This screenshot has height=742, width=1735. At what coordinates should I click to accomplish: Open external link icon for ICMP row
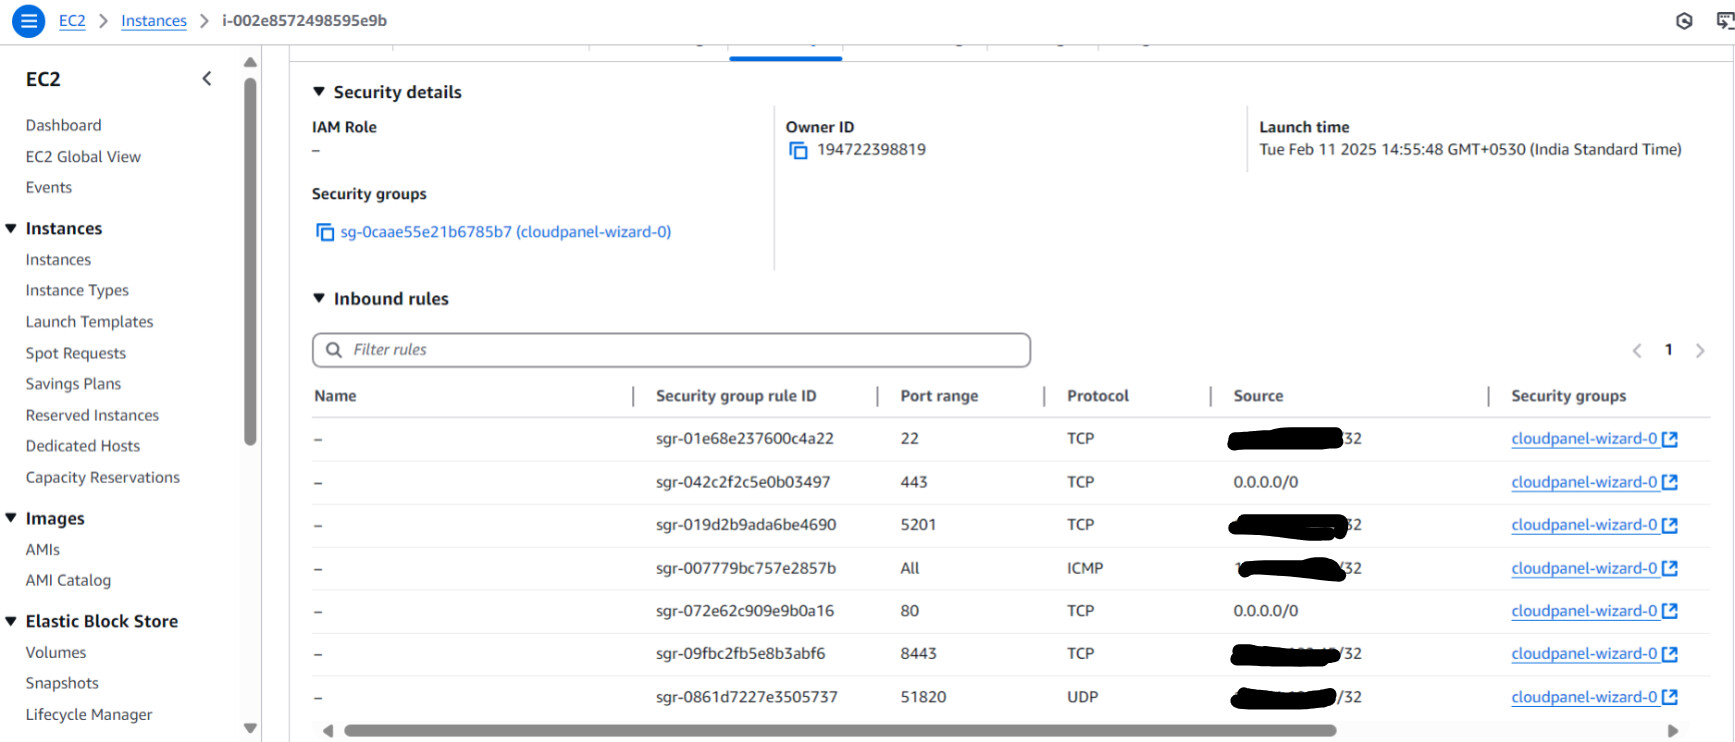[x=1669, y=568]
